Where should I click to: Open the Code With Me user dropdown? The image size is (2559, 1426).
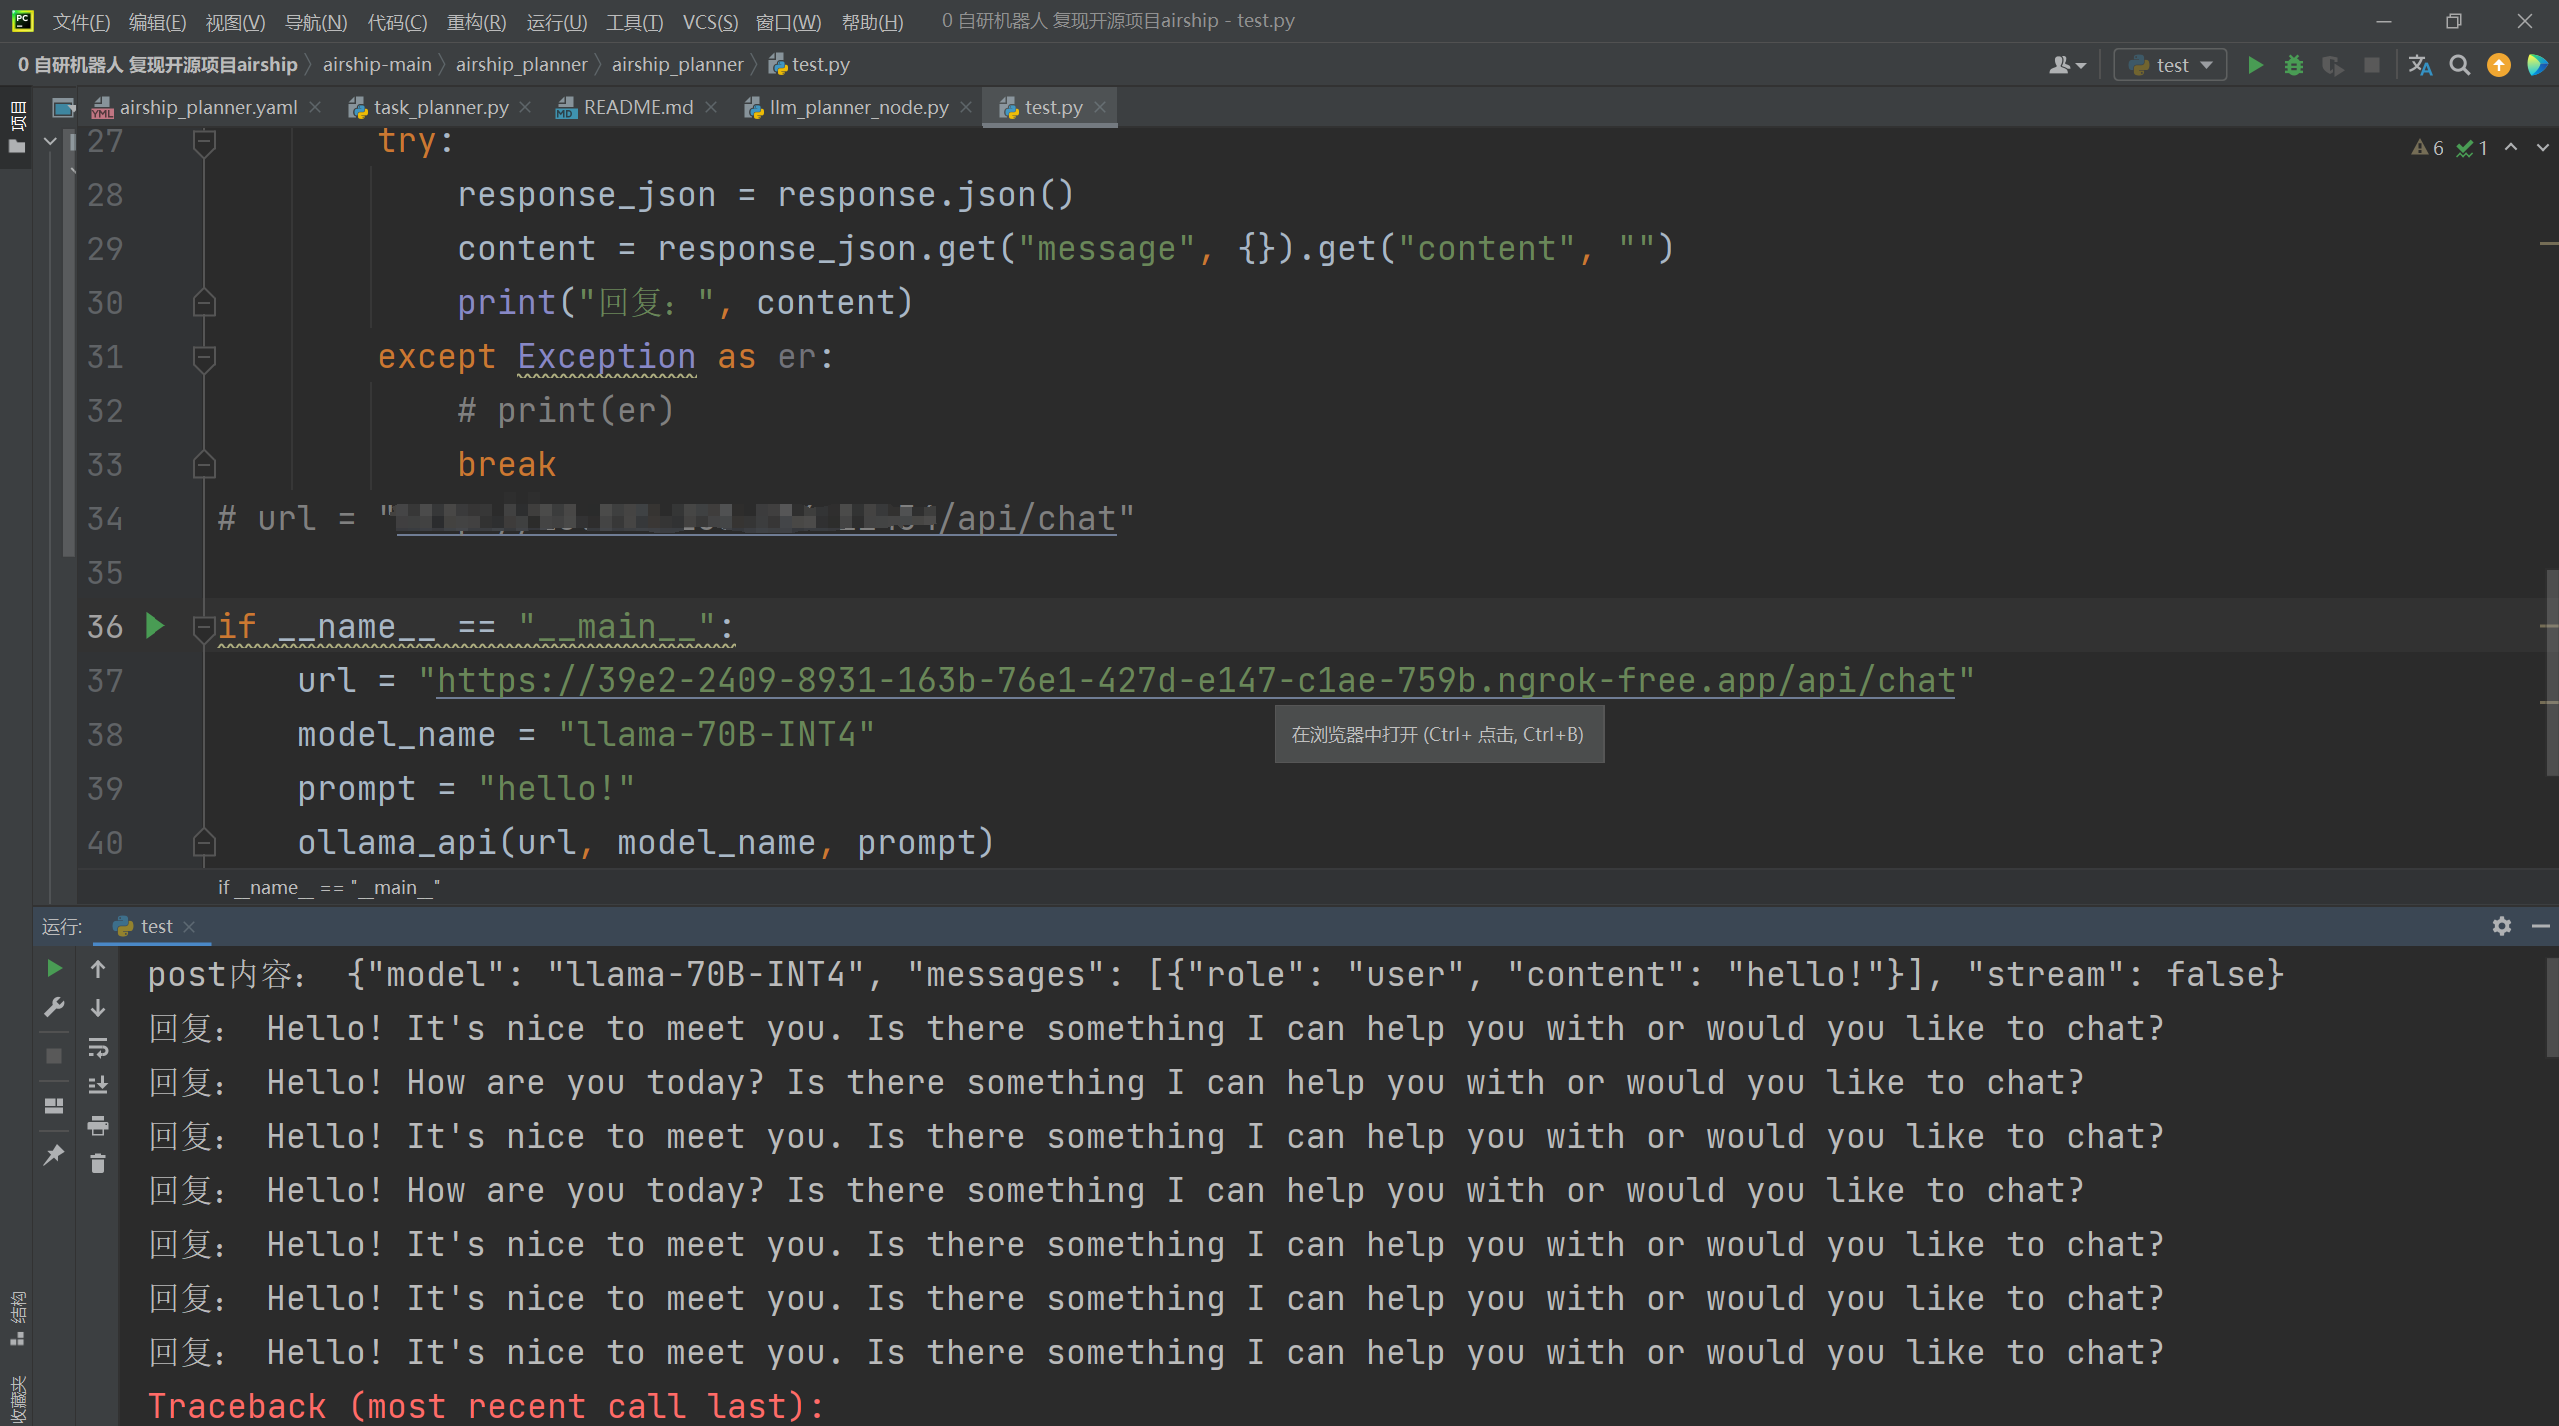click(x=2068, y=65)
